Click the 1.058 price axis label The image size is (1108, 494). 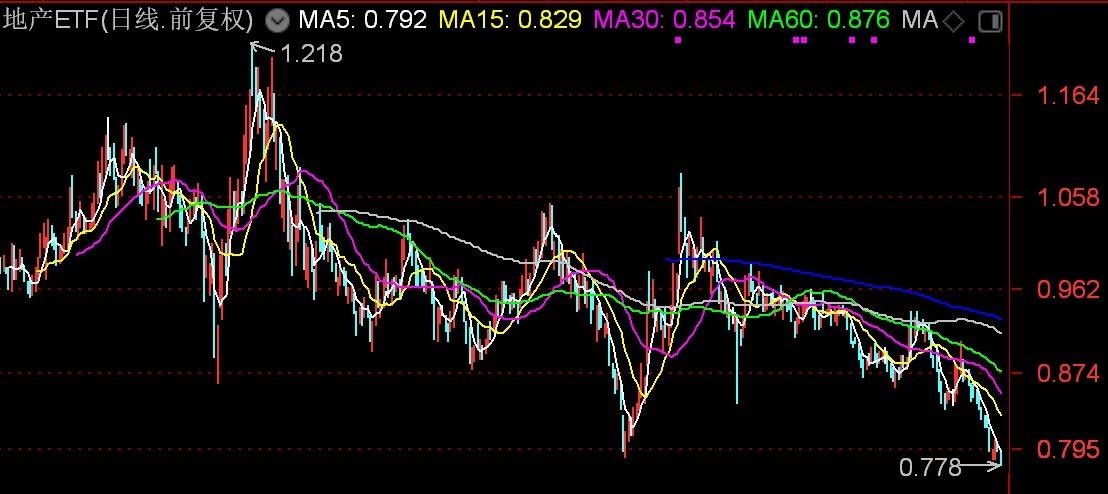tap(1069, 197)
